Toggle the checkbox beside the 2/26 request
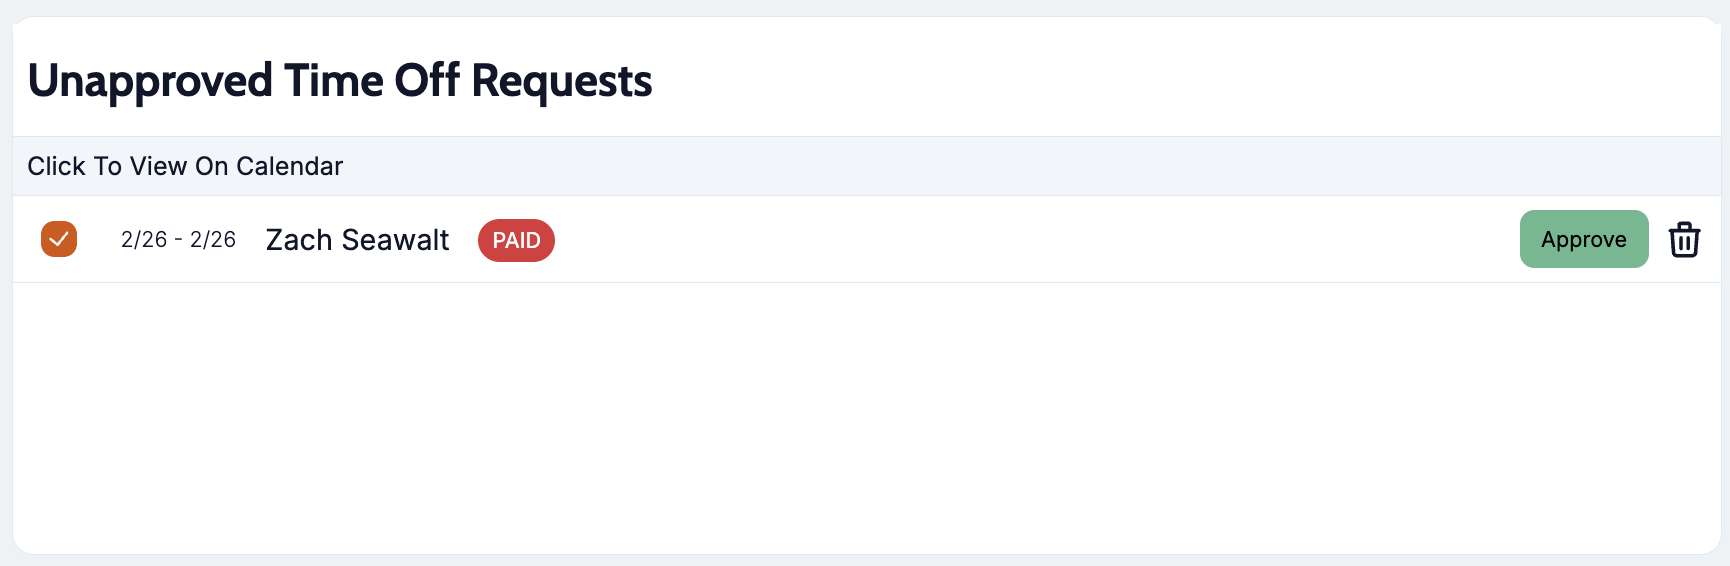Viewport: 1730px width, 566px height. 59,239
